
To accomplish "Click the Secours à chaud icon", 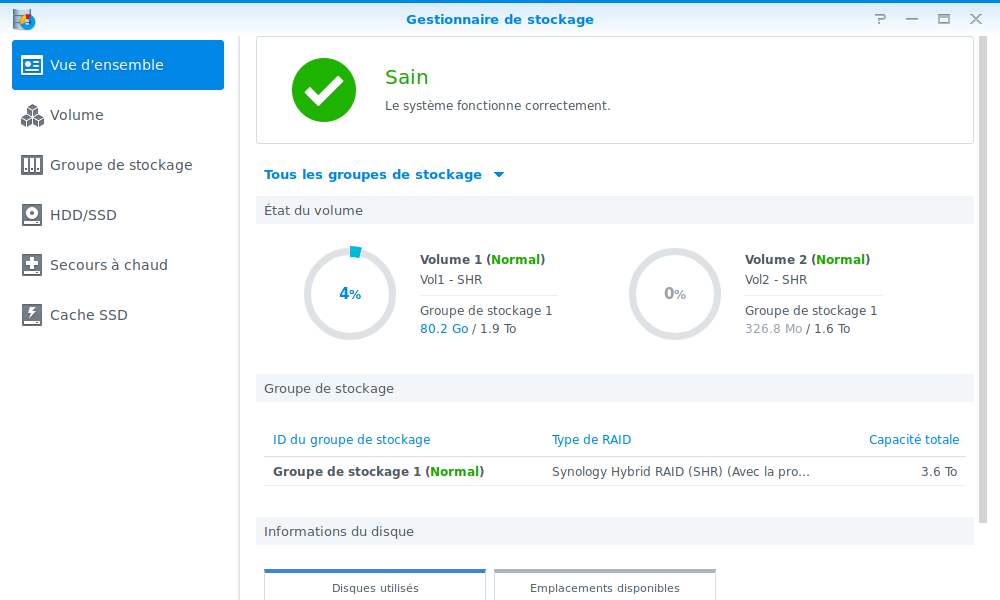I will [x=32, y=265].
